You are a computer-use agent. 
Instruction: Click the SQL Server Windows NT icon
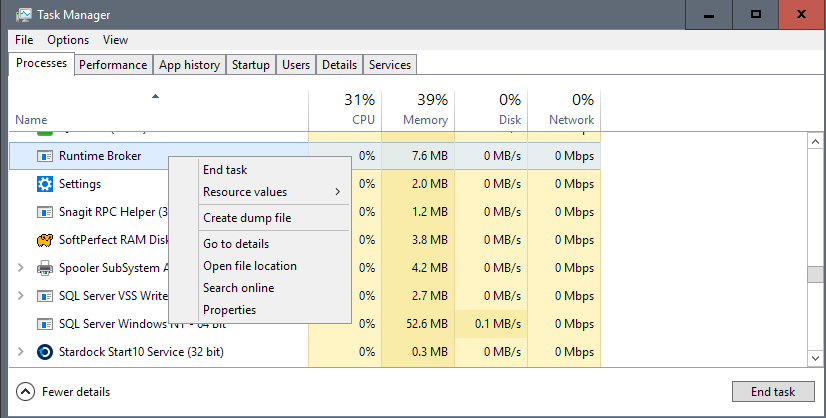tap(45, 324)
